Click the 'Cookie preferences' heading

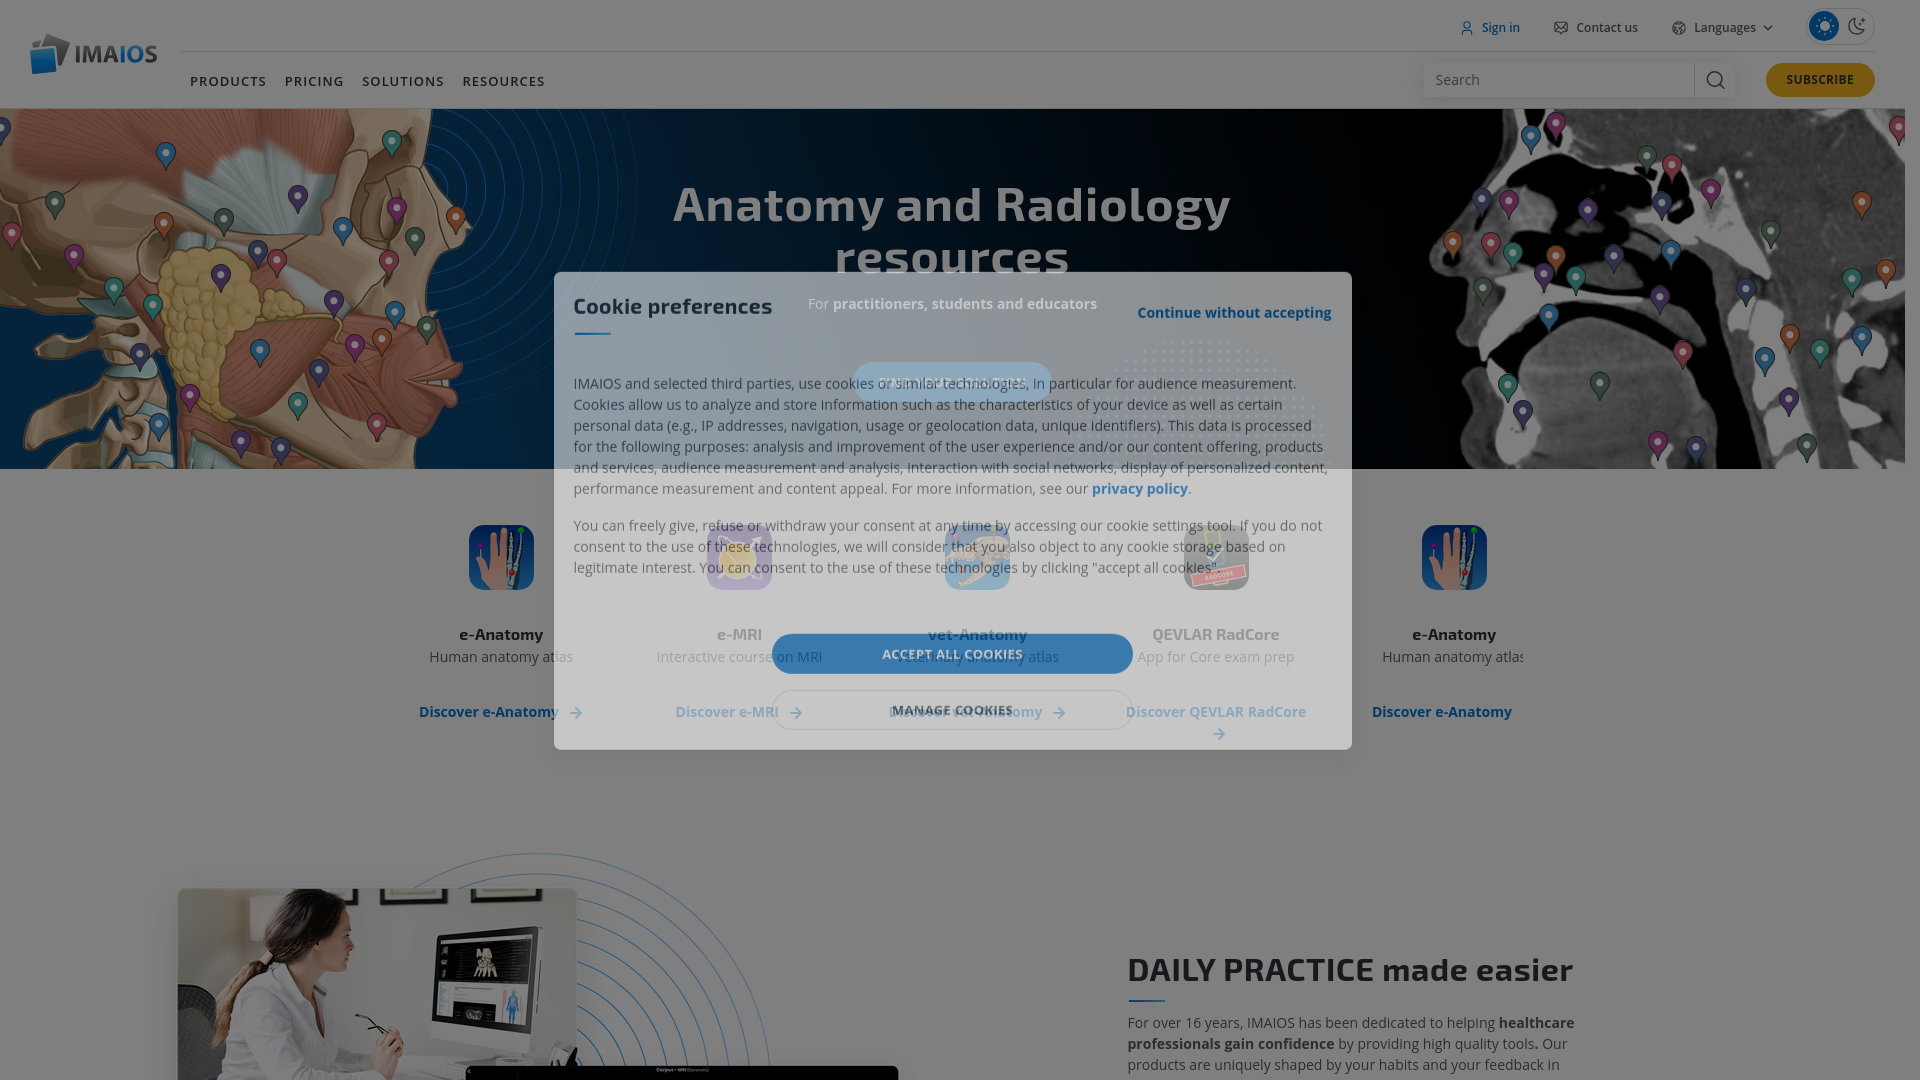tap(672, 306)
